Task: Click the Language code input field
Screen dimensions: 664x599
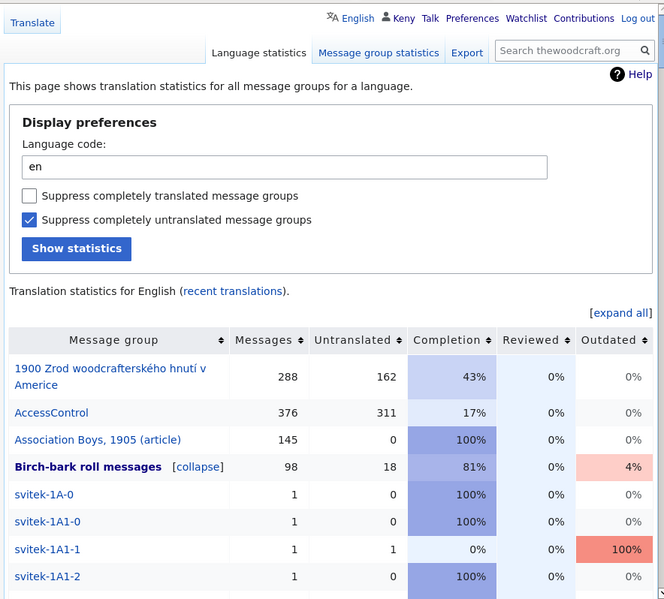Action: 285,167
